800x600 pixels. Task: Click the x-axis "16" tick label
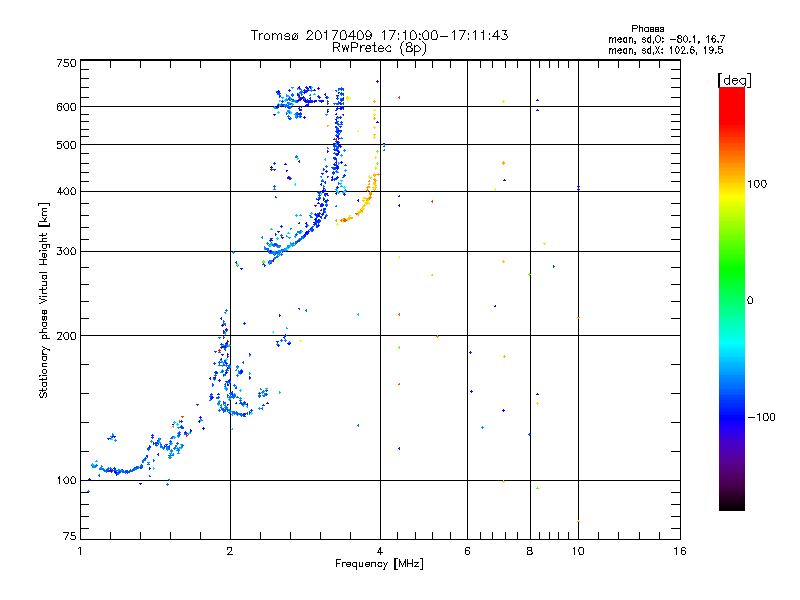[x=680, y=551]
